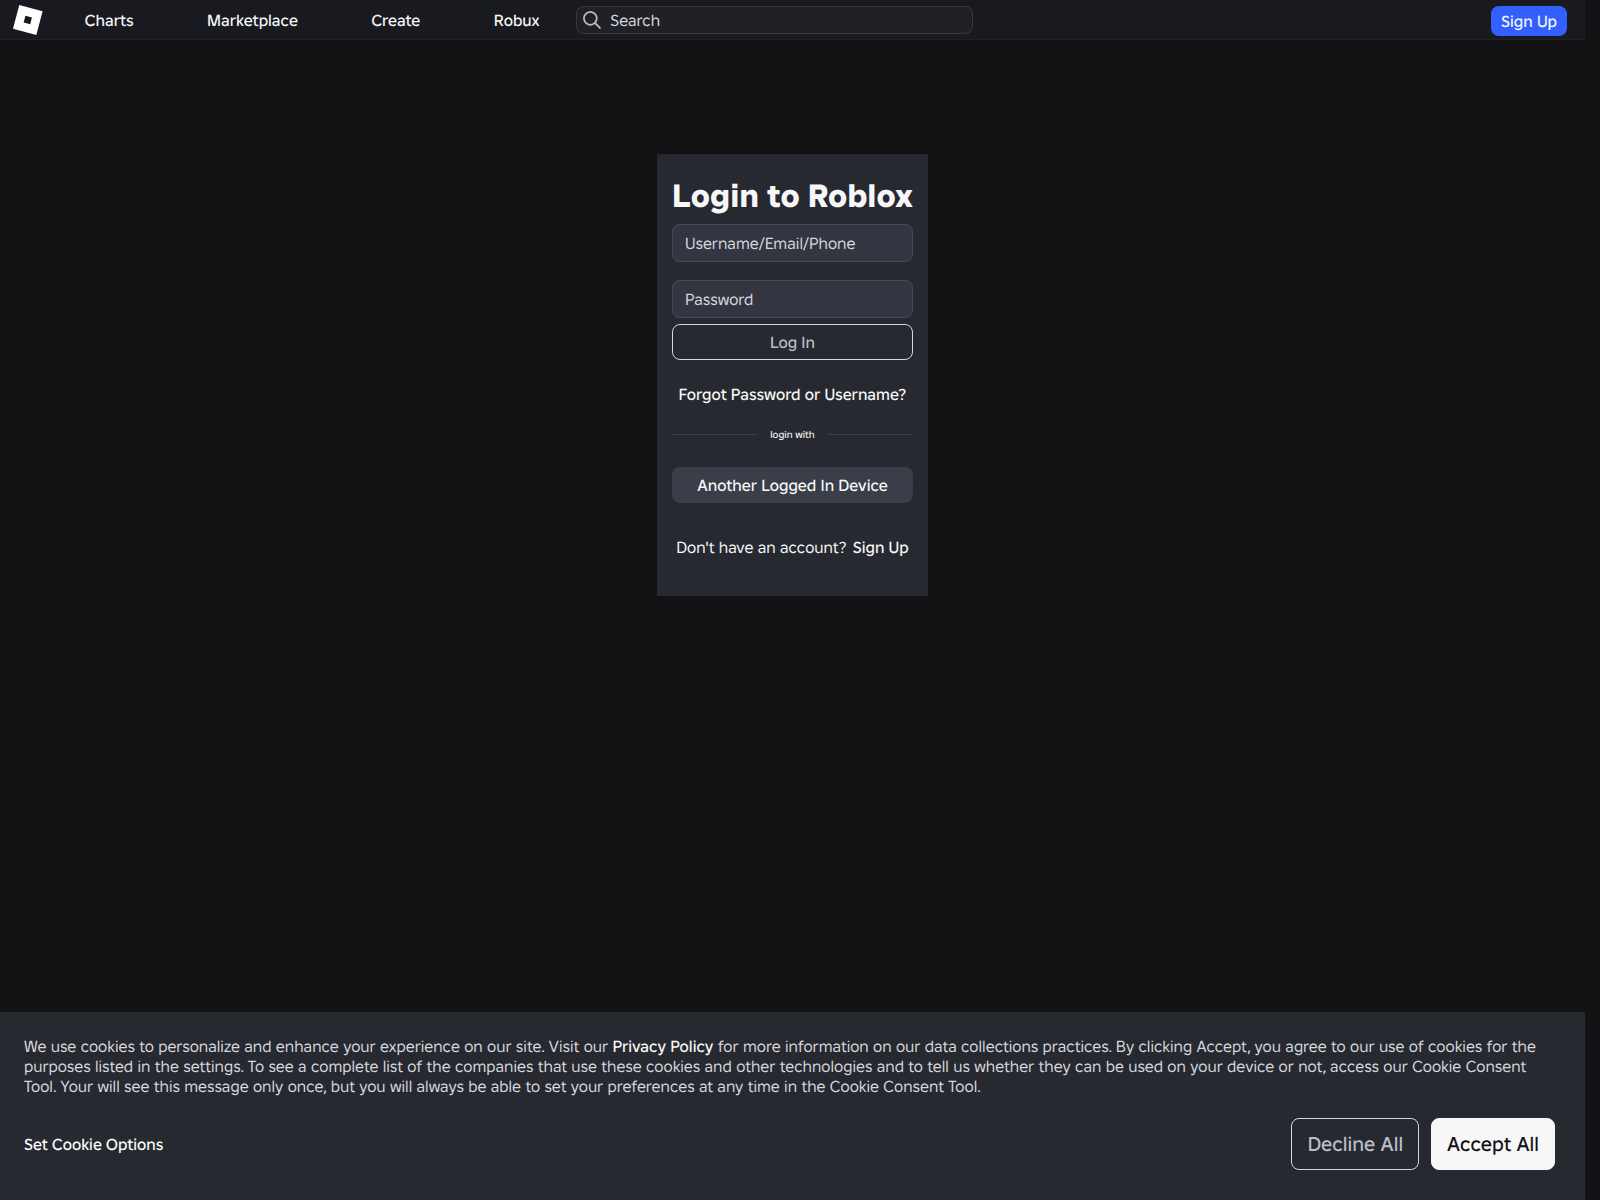Click Decline All cookies button
1600x1200 pixels.
click(1355, 1144)
